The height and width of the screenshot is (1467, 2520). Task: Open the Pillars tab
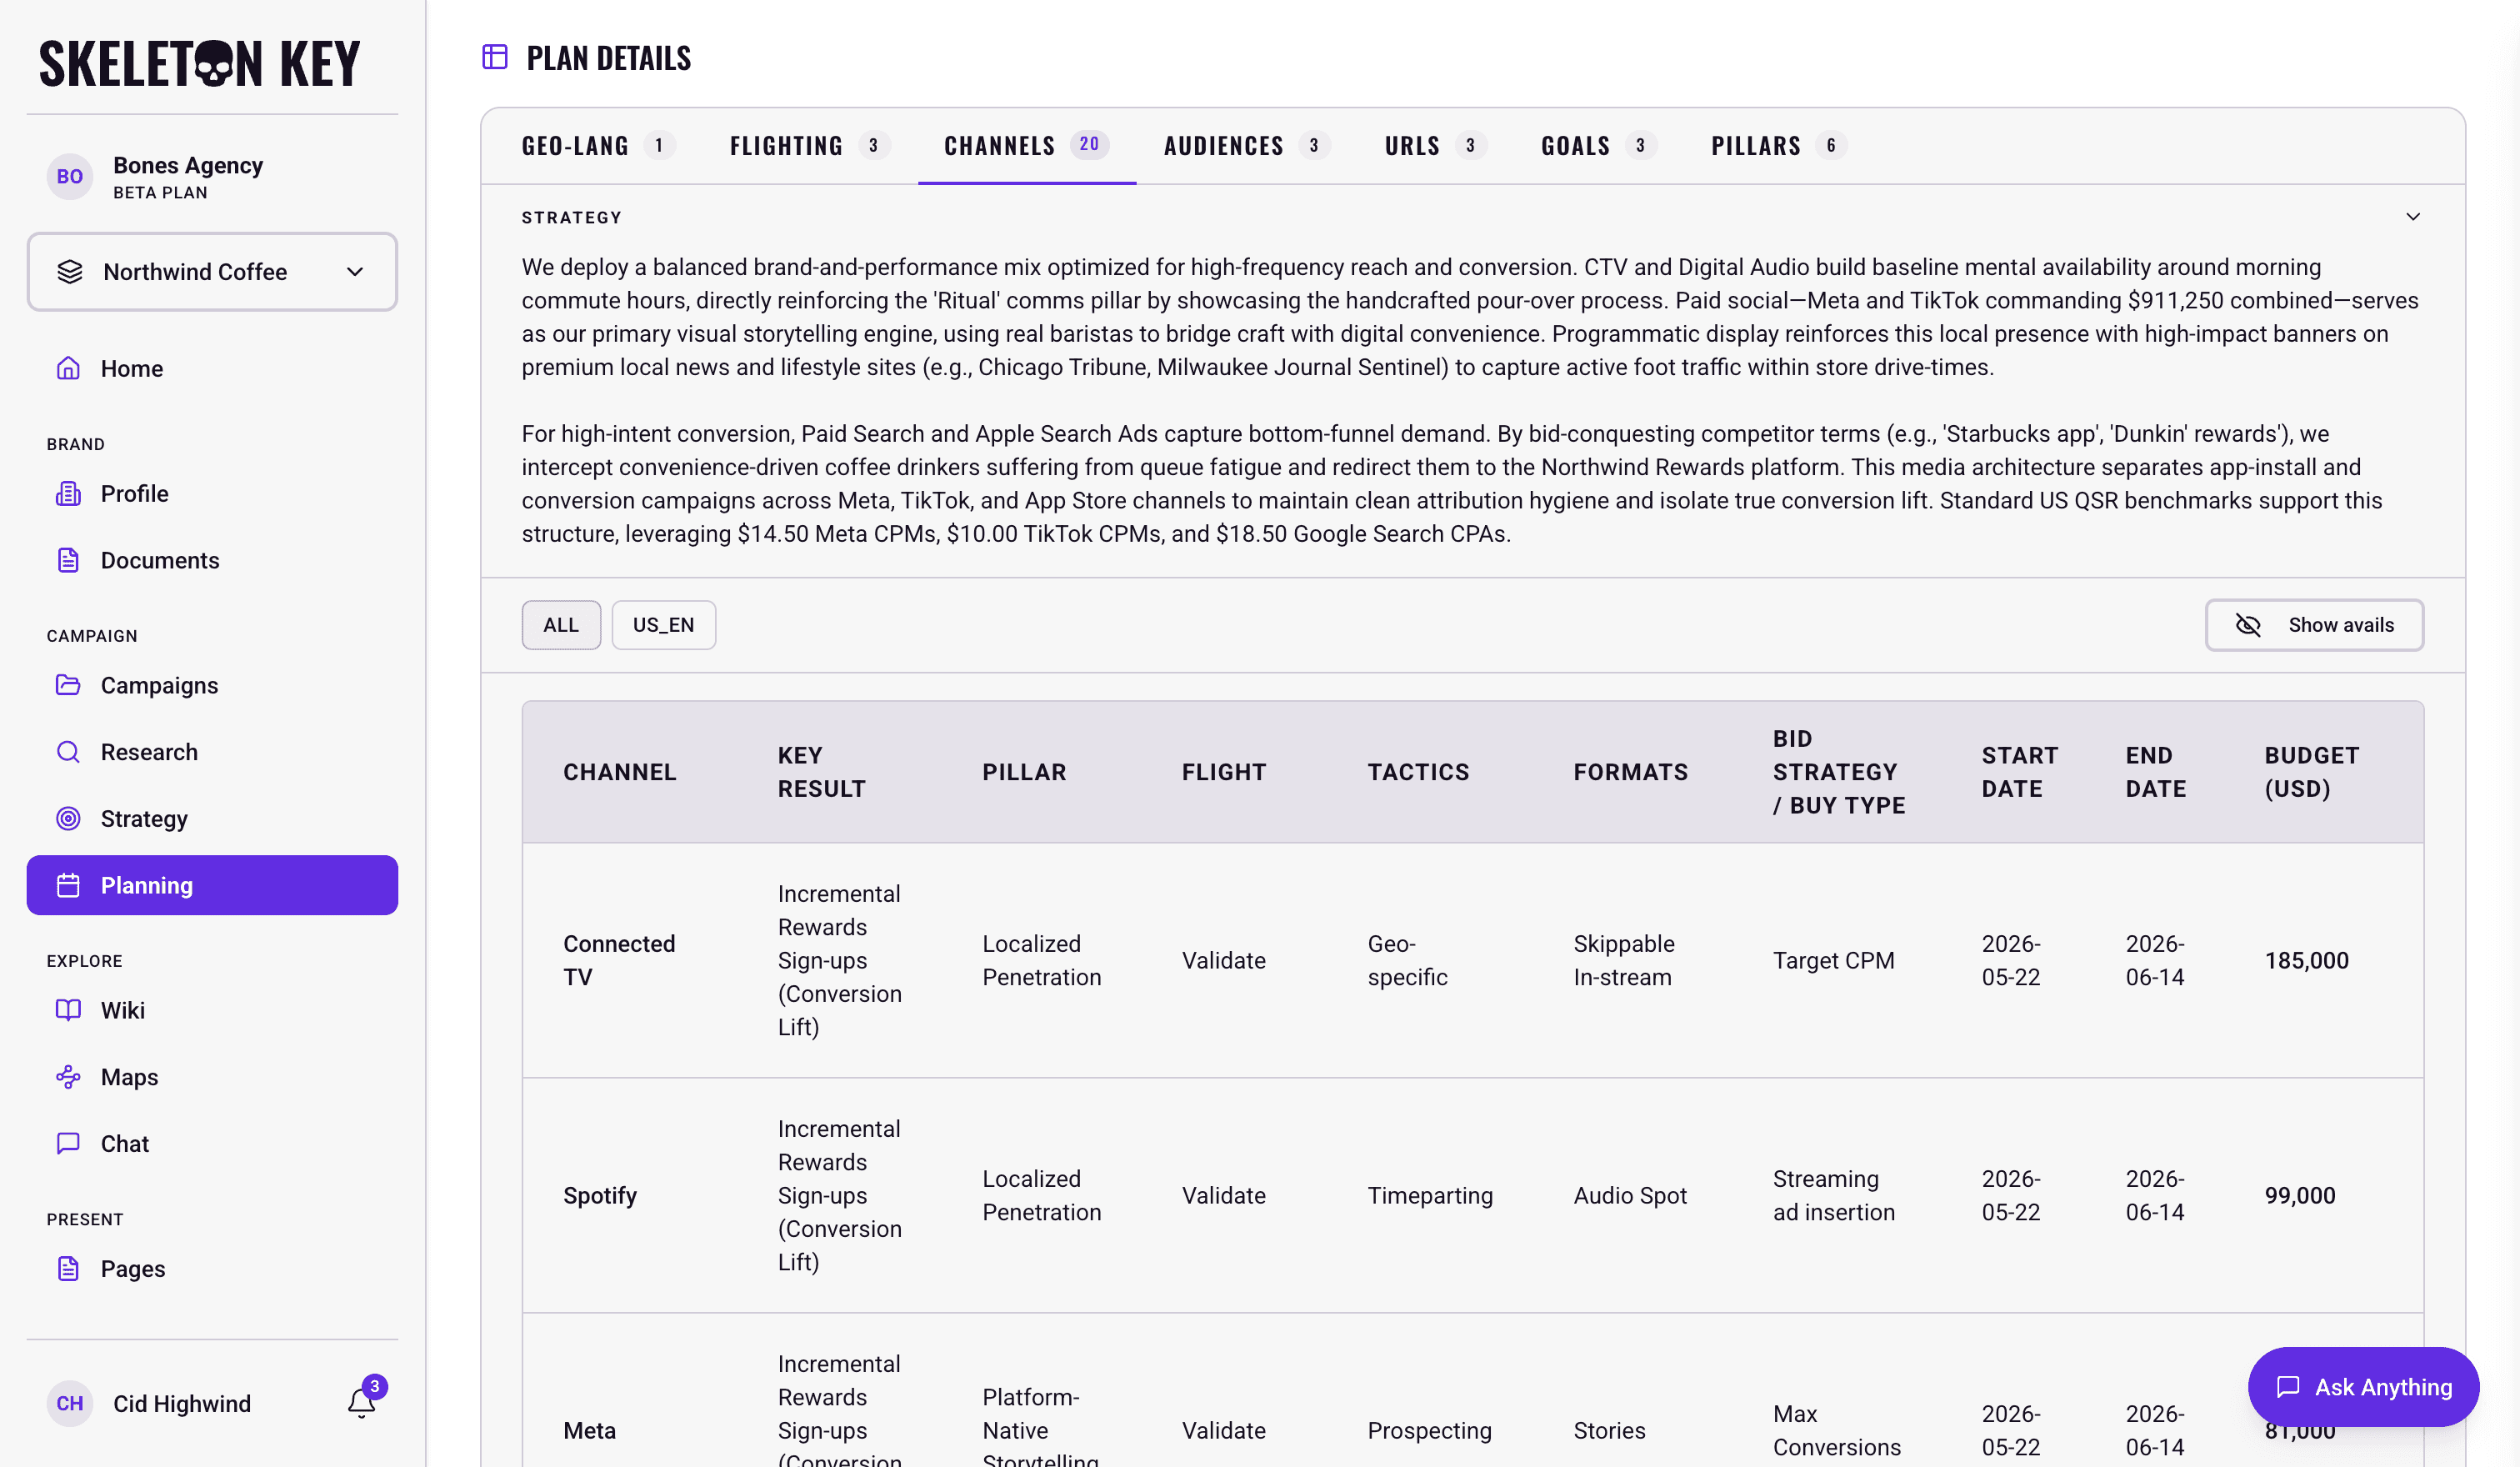(x=1779, y=146)
